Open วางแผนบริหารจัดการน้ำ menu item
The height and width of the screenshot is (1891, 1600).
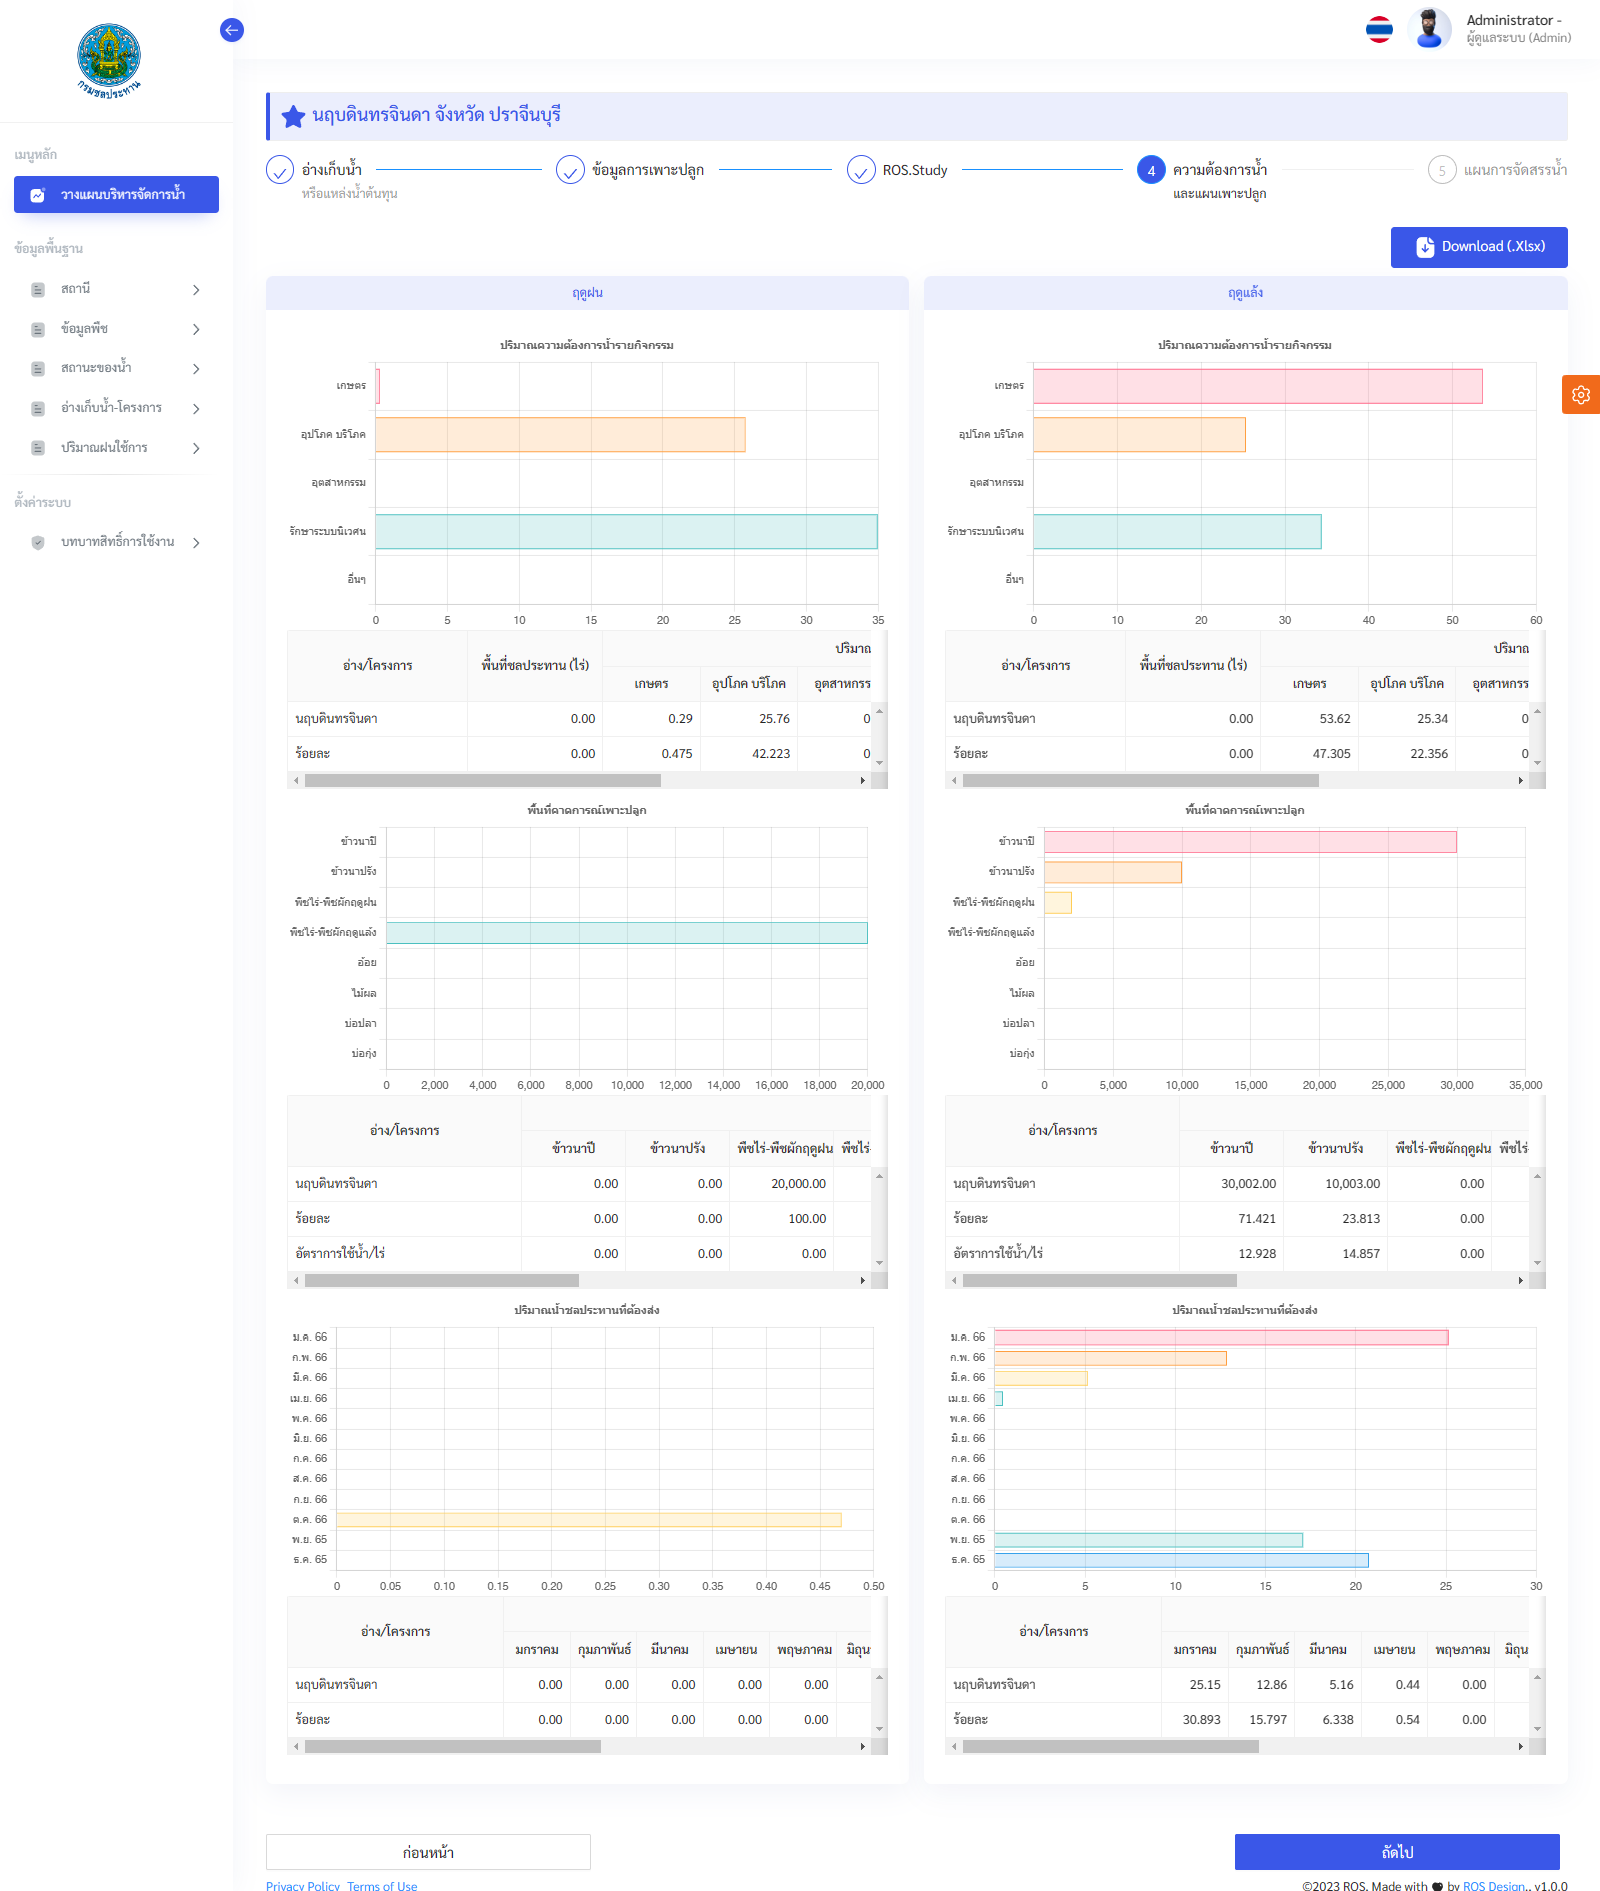coord(116,195)
